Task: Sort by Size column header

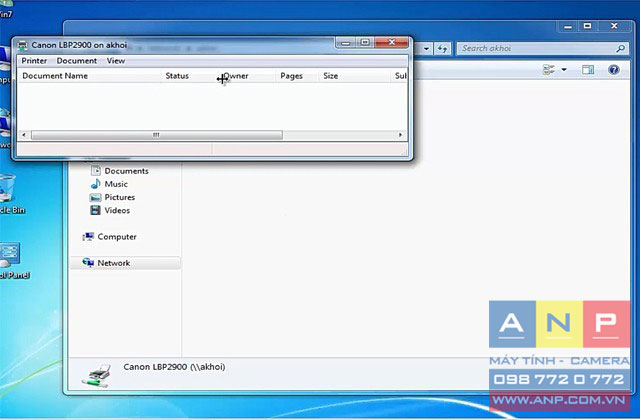Action: pos(331,76)
